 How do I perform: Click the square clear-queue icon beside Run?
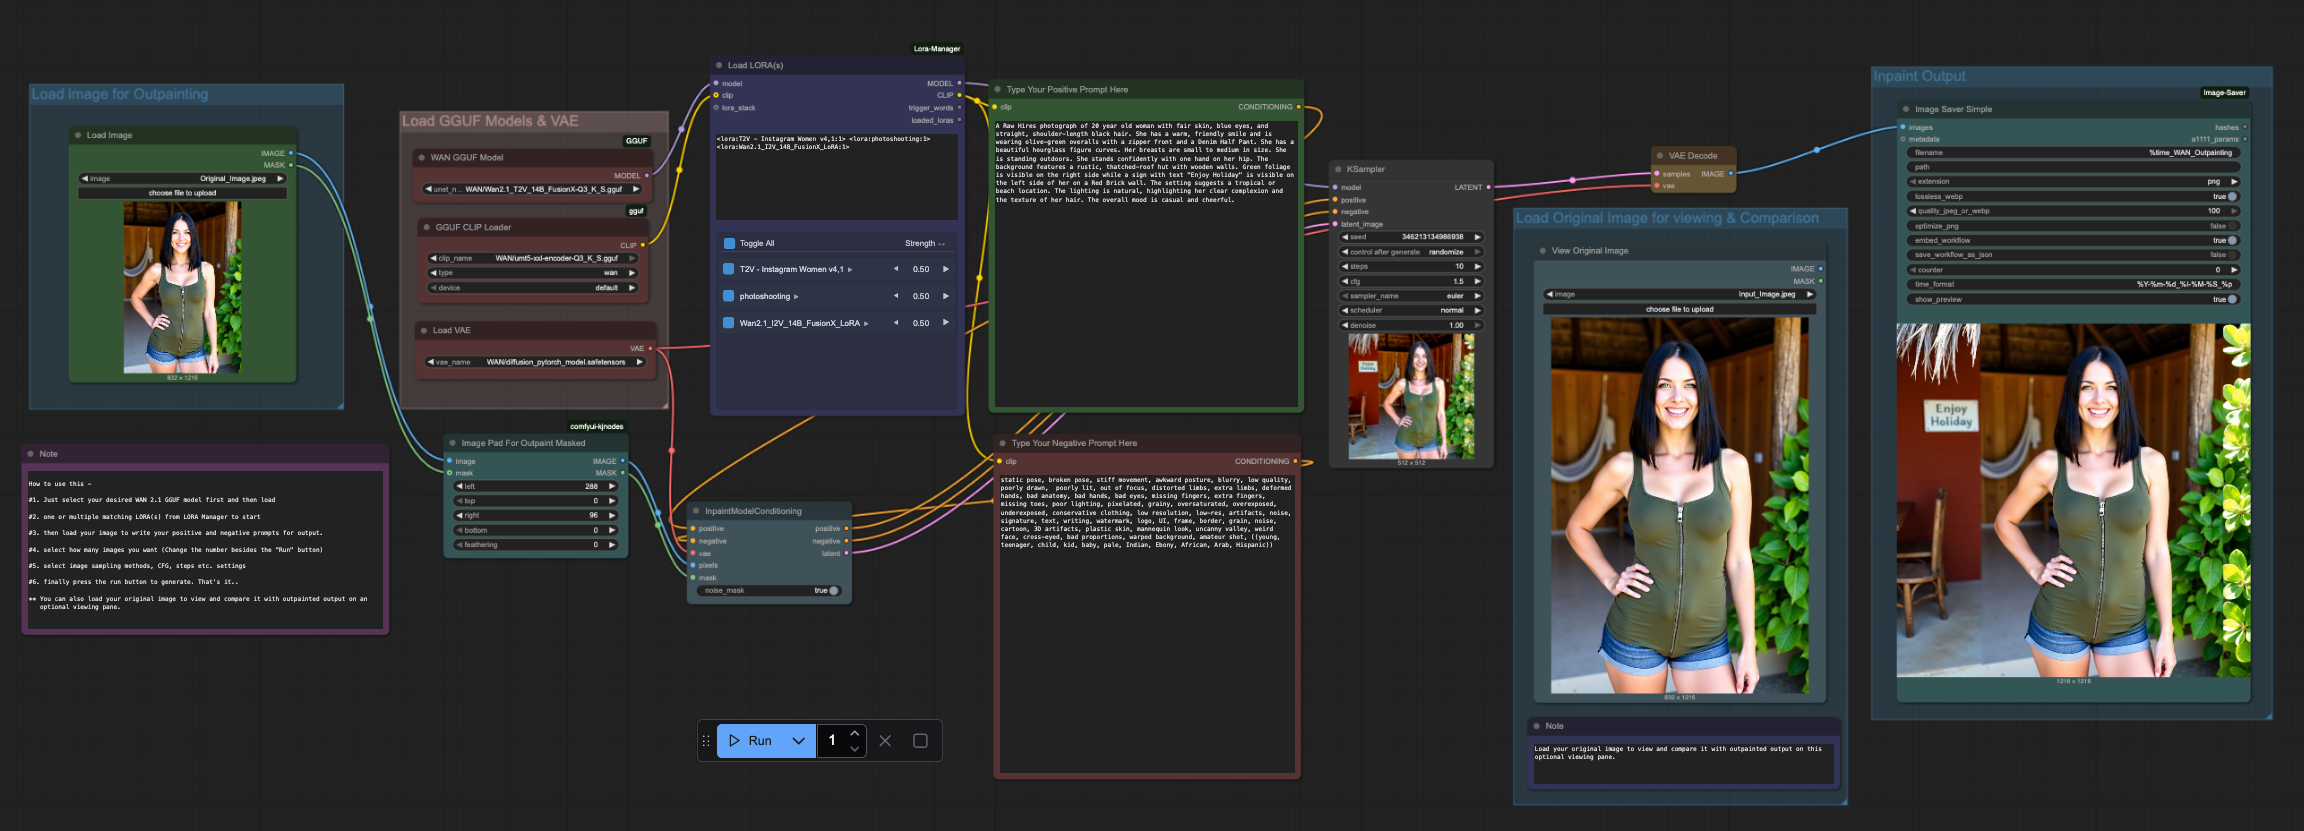point(920,741)
